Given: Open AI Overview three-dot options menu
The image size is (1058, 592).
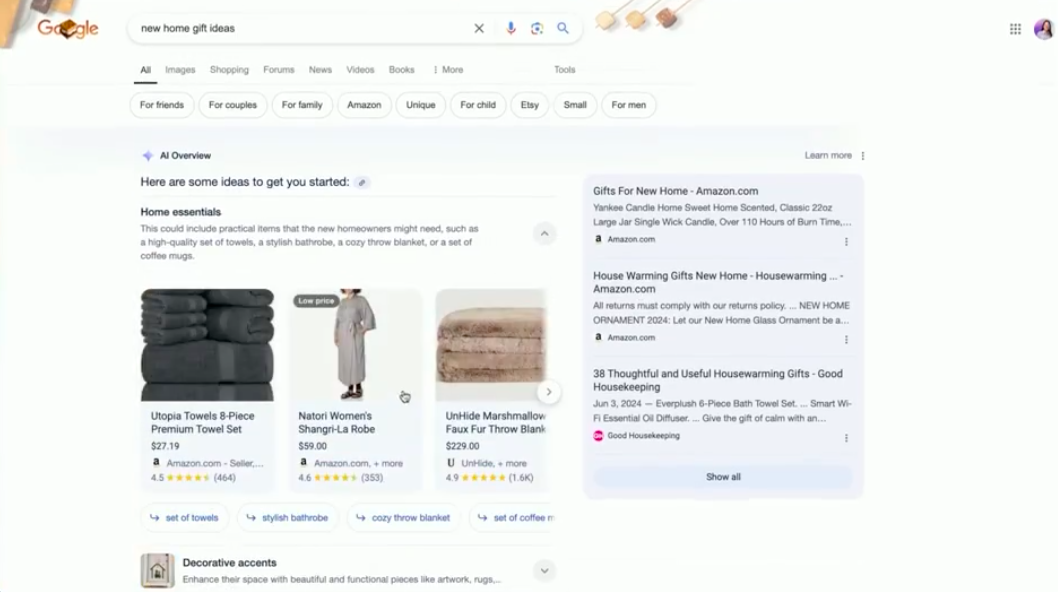Looking at the screenshot, I should pos(863,156).
